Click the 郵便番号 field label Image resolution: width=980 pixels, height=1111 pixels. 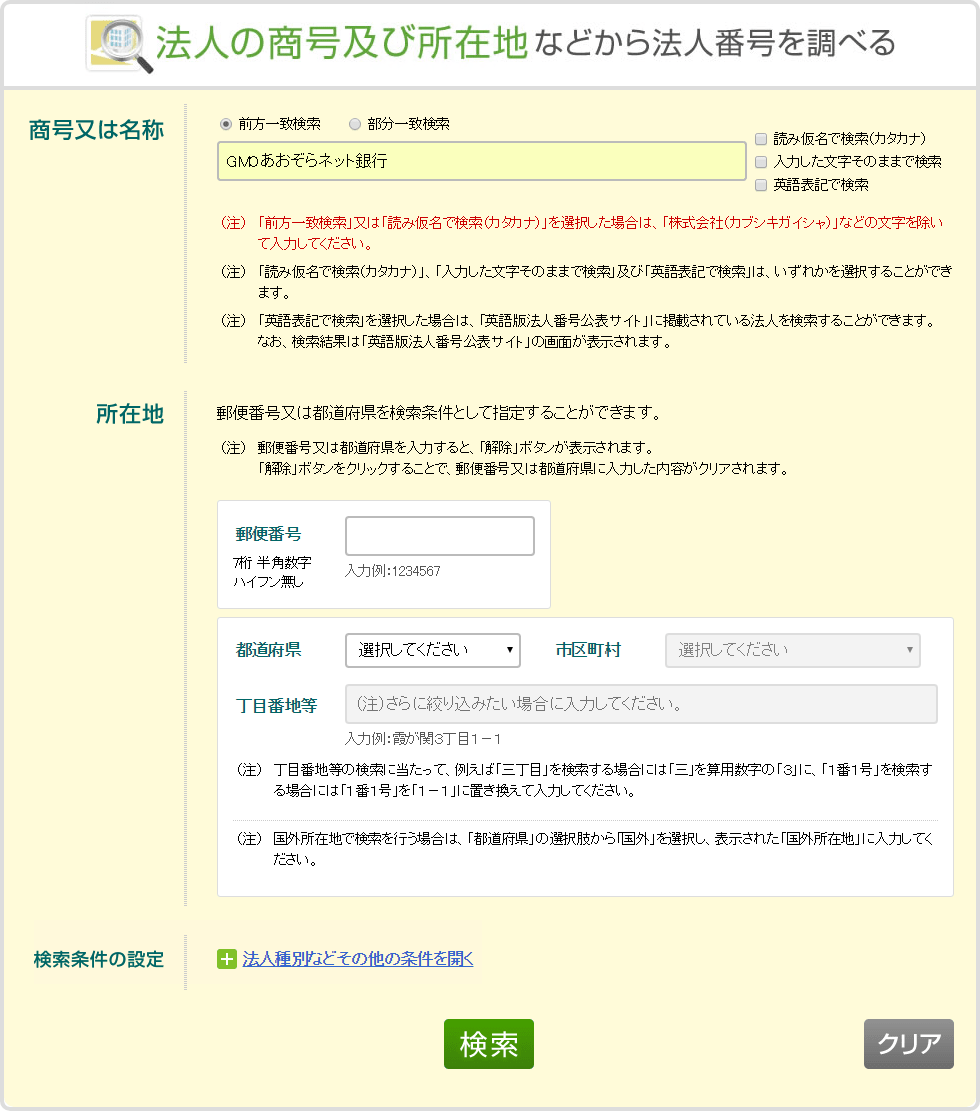(268, 534)
